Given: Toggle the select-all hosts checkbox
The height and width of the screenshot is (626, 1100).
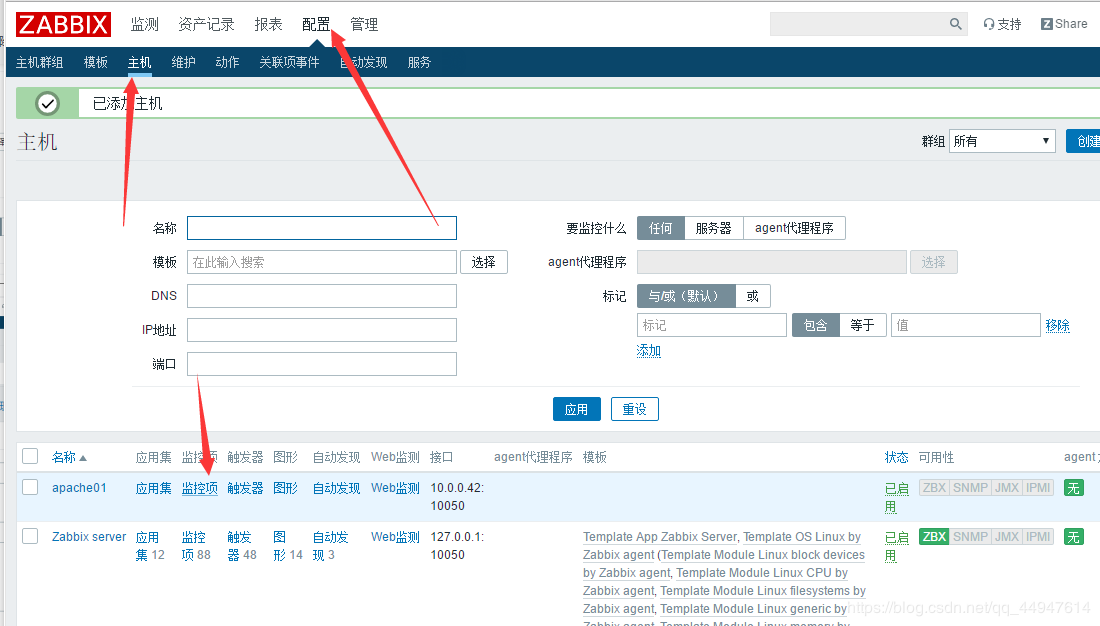Looking at the screenshot, I should coord(30,457).
